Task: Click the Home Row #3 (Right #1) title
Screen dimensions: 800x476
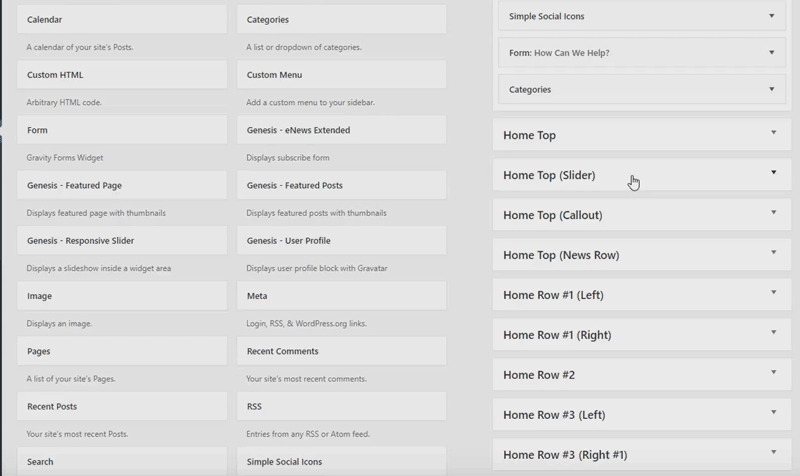Action: tap(565, 455)
